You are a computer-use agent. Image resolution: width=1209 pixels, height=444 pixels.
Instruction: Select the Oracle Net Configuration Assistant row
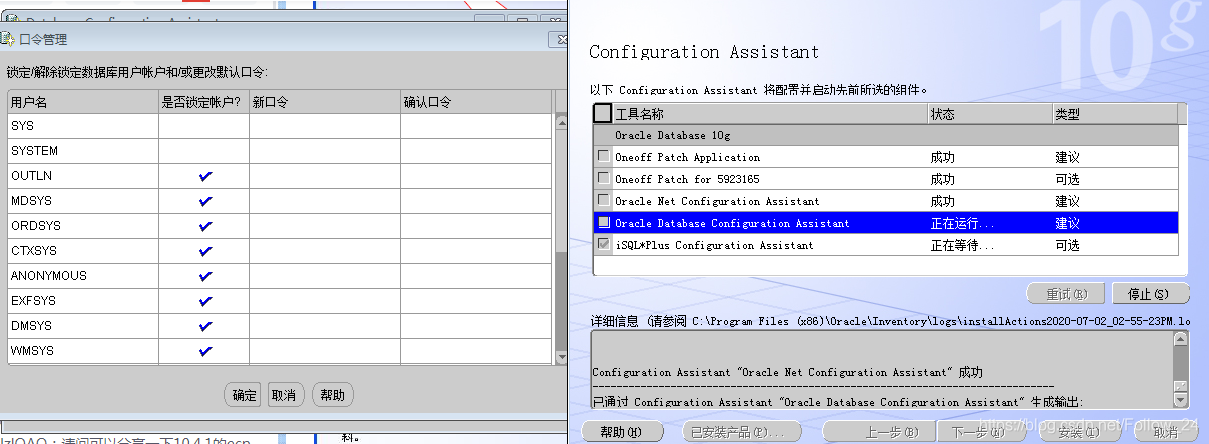pos(886,201)
